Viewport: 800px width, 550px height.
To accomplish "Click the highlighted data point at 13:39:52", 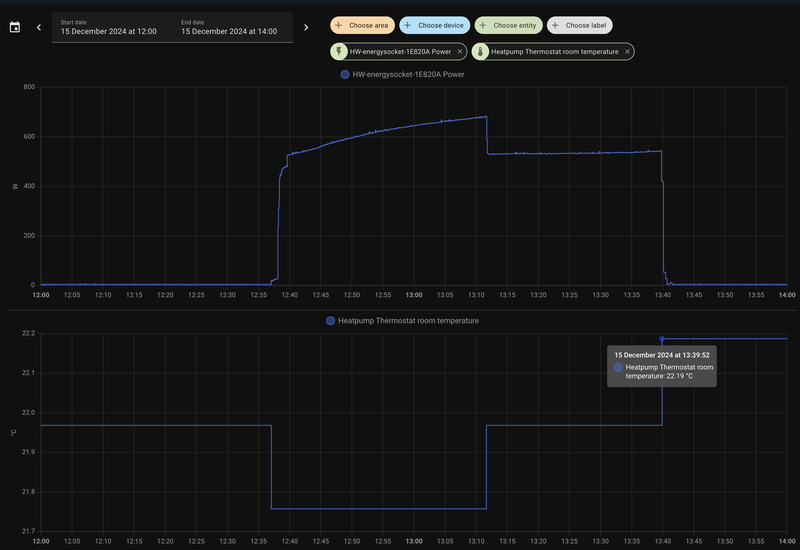I will (x=662, y=339).
